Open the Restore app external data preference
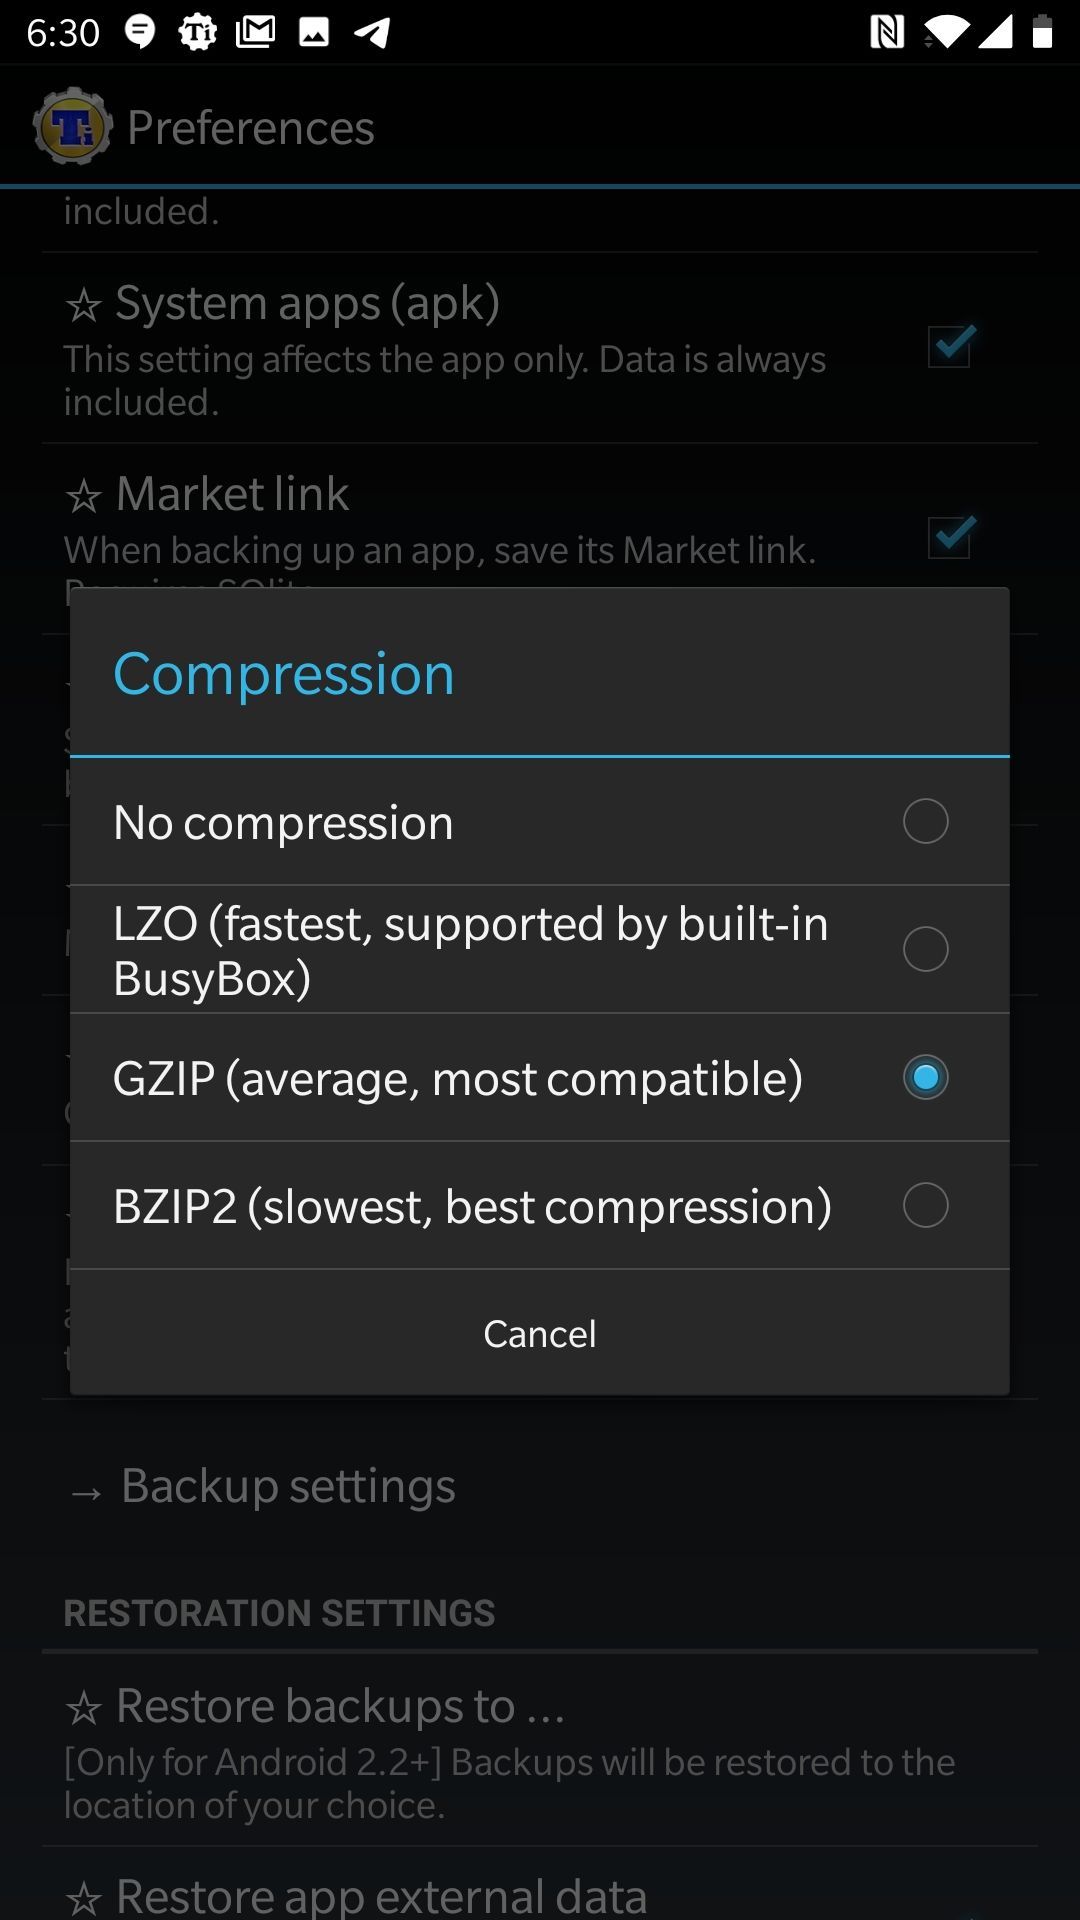This screenshot has width=1080, height=1920. 380,1893
